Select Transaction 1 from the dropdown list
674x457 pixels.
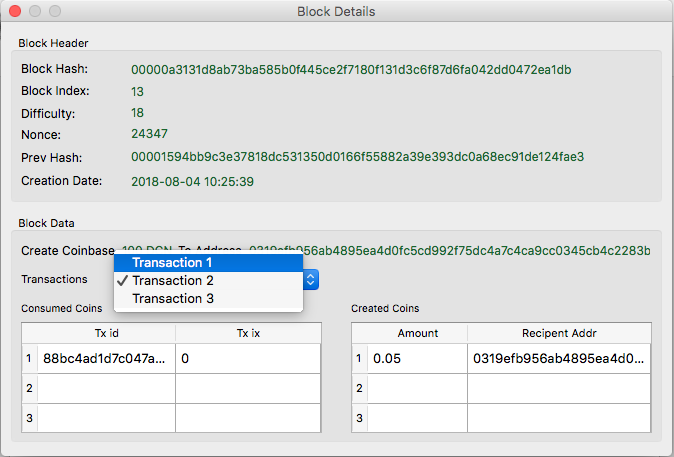coord(208,263)
